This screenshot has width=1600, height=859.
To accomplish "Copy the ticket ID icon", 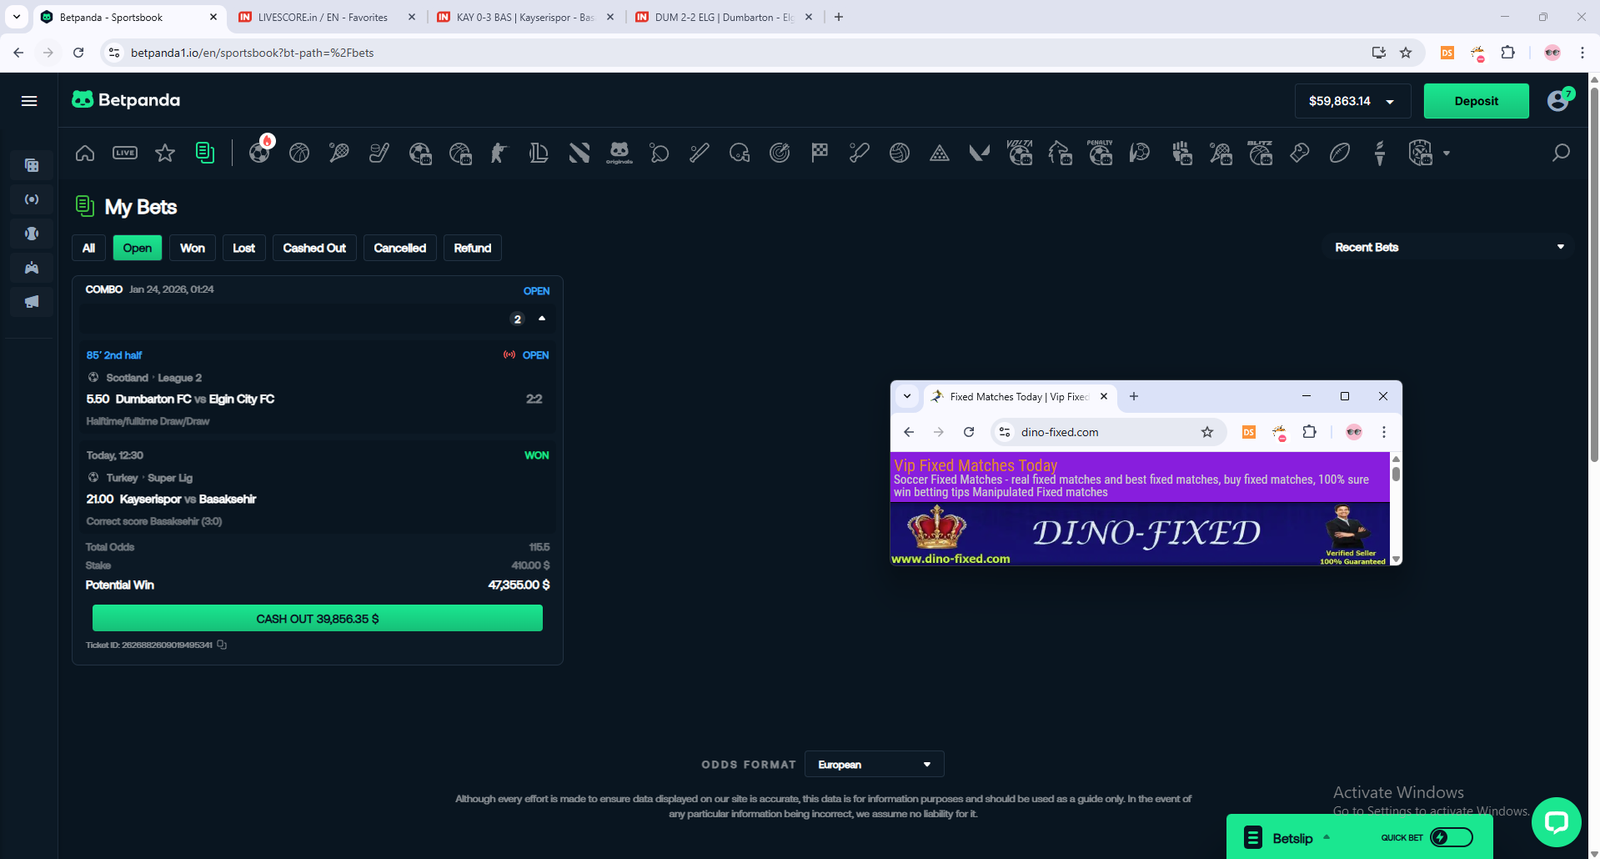I will click(222, 645).
